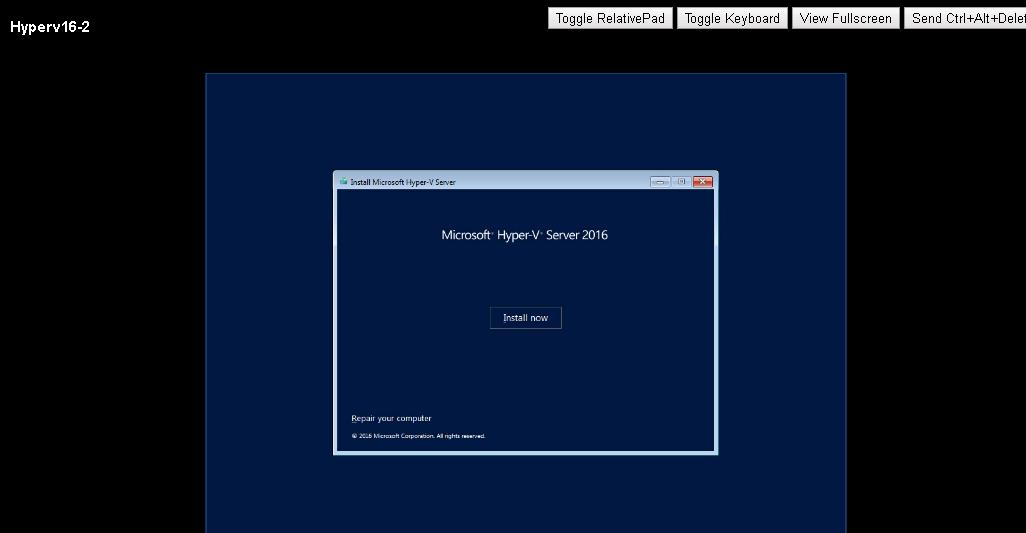Maximize the Install Hyper-V Server window
Viewport: 1026px width, 533px height.
681,182
